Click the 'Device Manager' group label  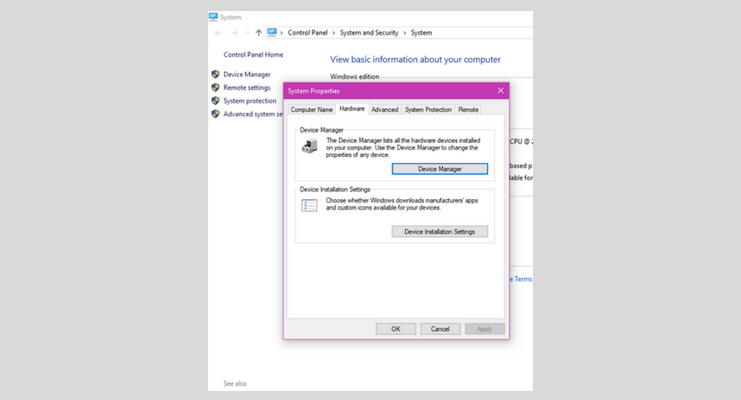[322, 130]
